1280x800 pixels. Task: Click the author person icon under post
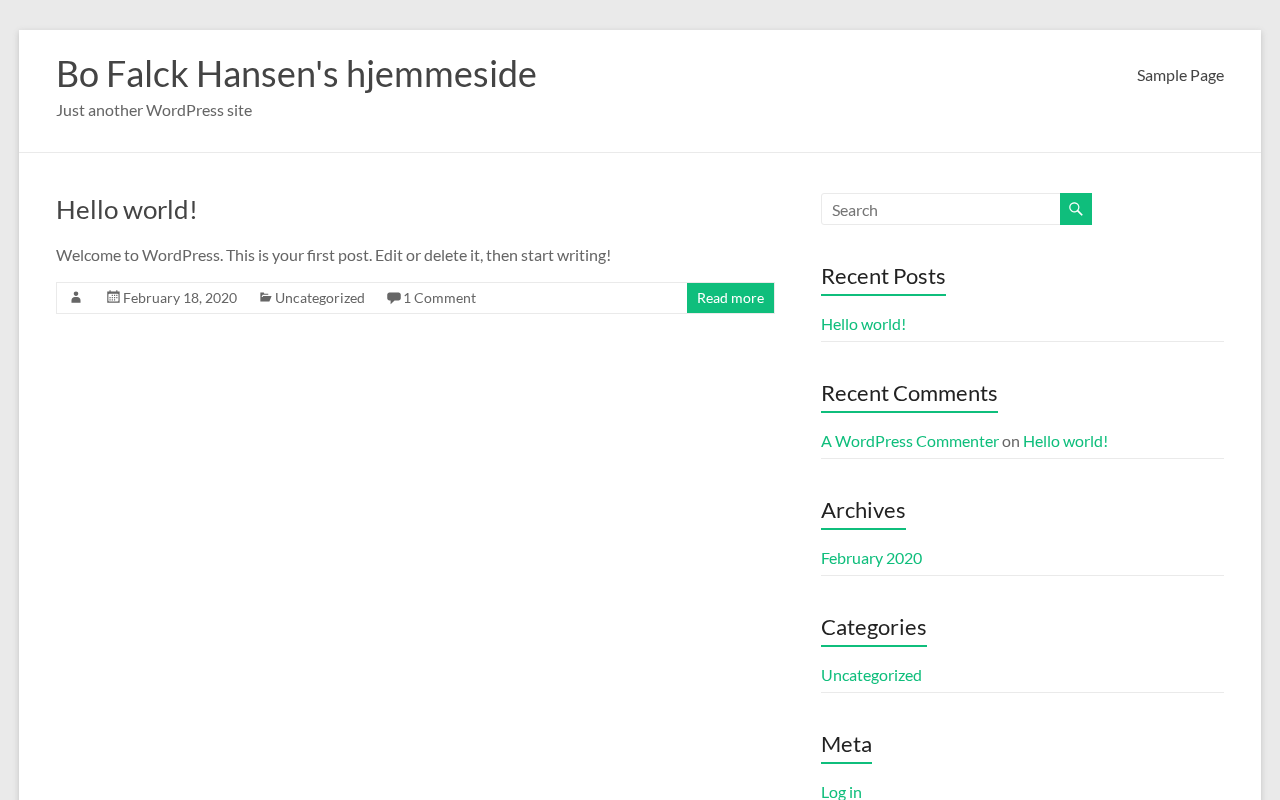pyautogui.click(x=76, y=298)
